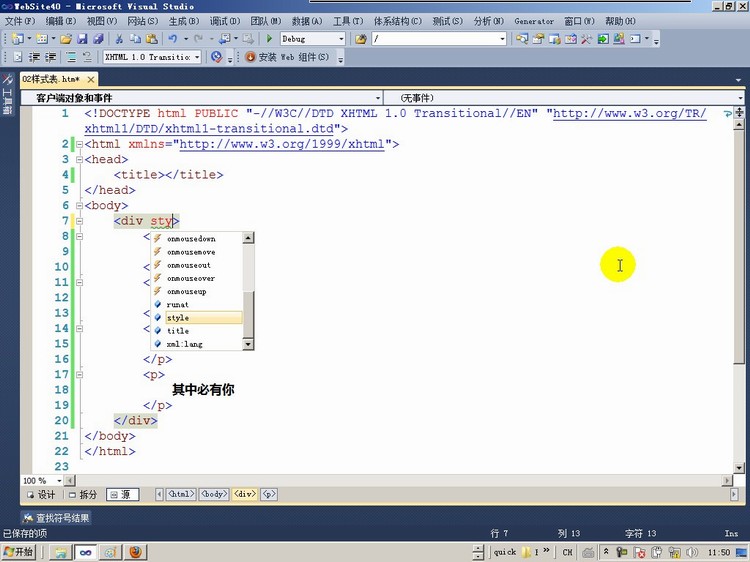The image size is (750, 562).
Task: Open the 调试(D) menu
Action: tap(225, 21)
